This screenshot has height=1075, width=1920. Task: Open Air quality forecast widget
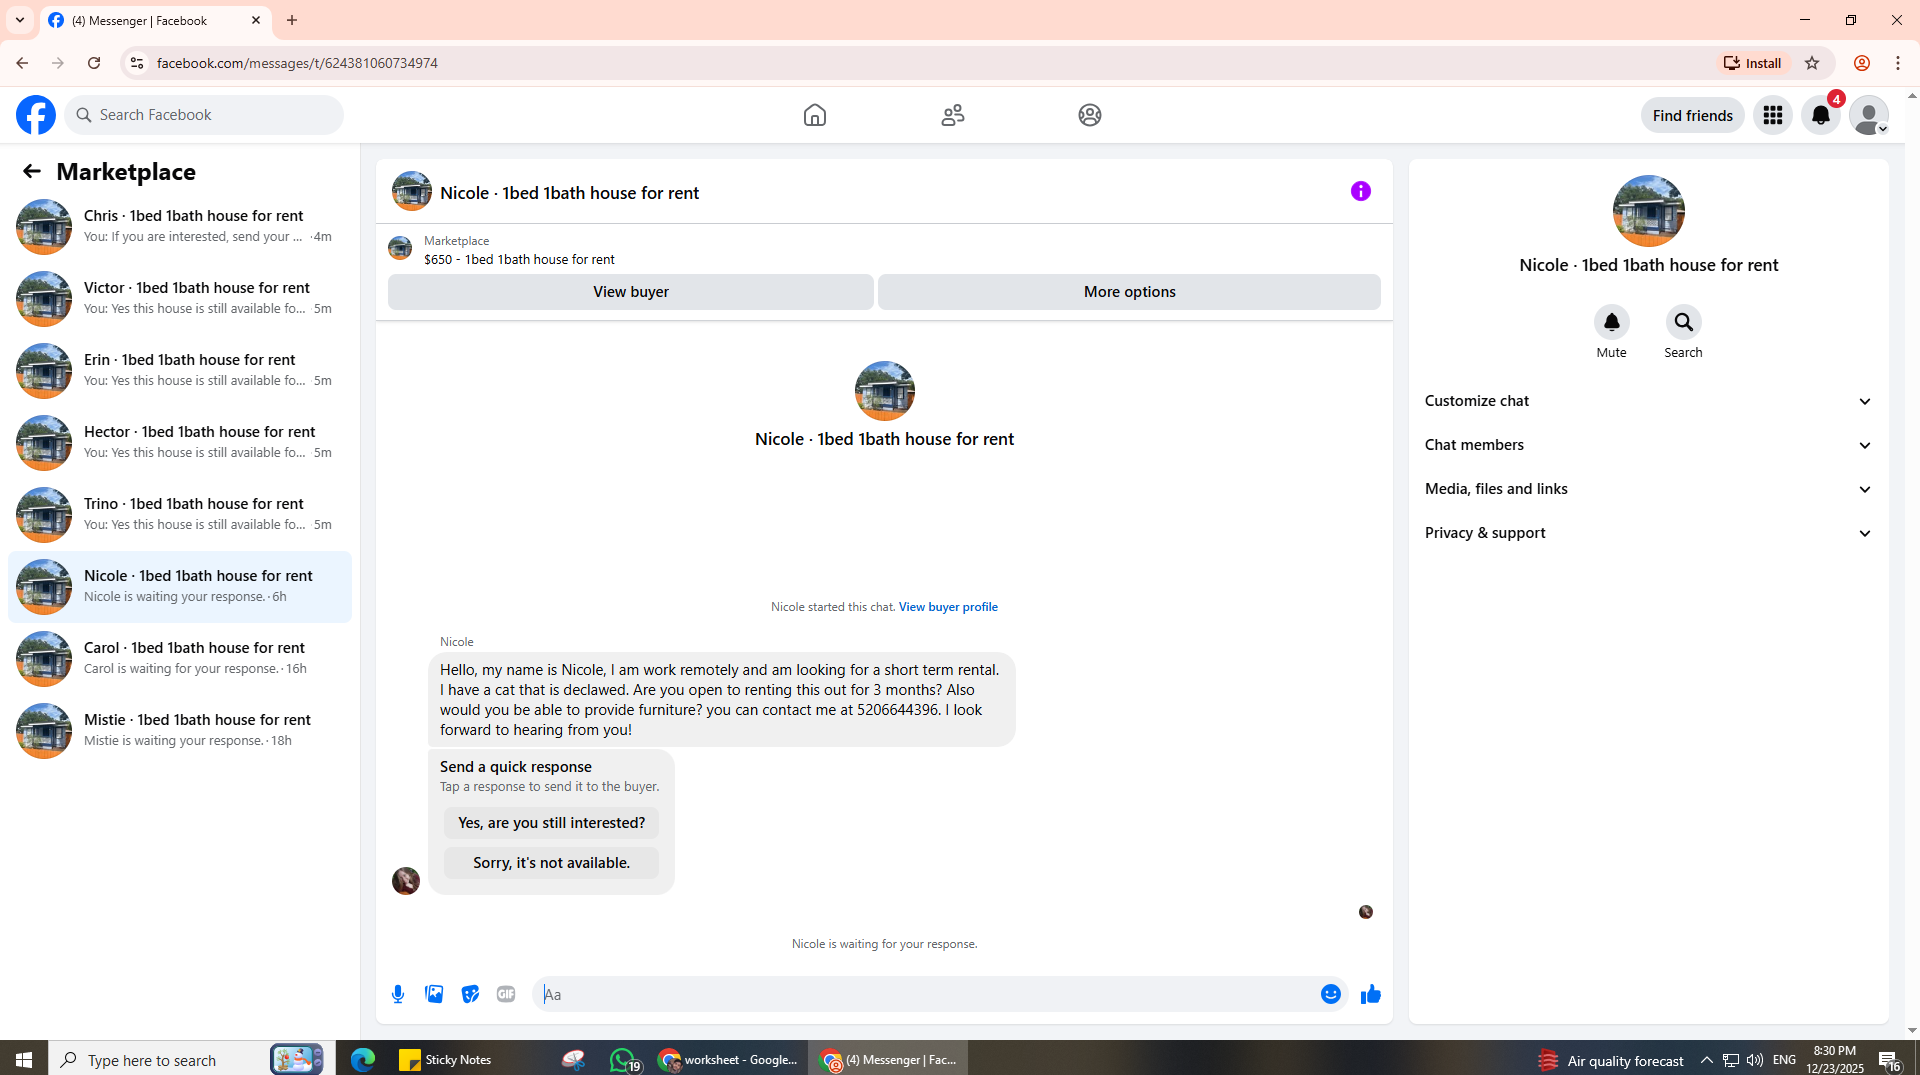pyautogui.click(x=1610, y=1060)
